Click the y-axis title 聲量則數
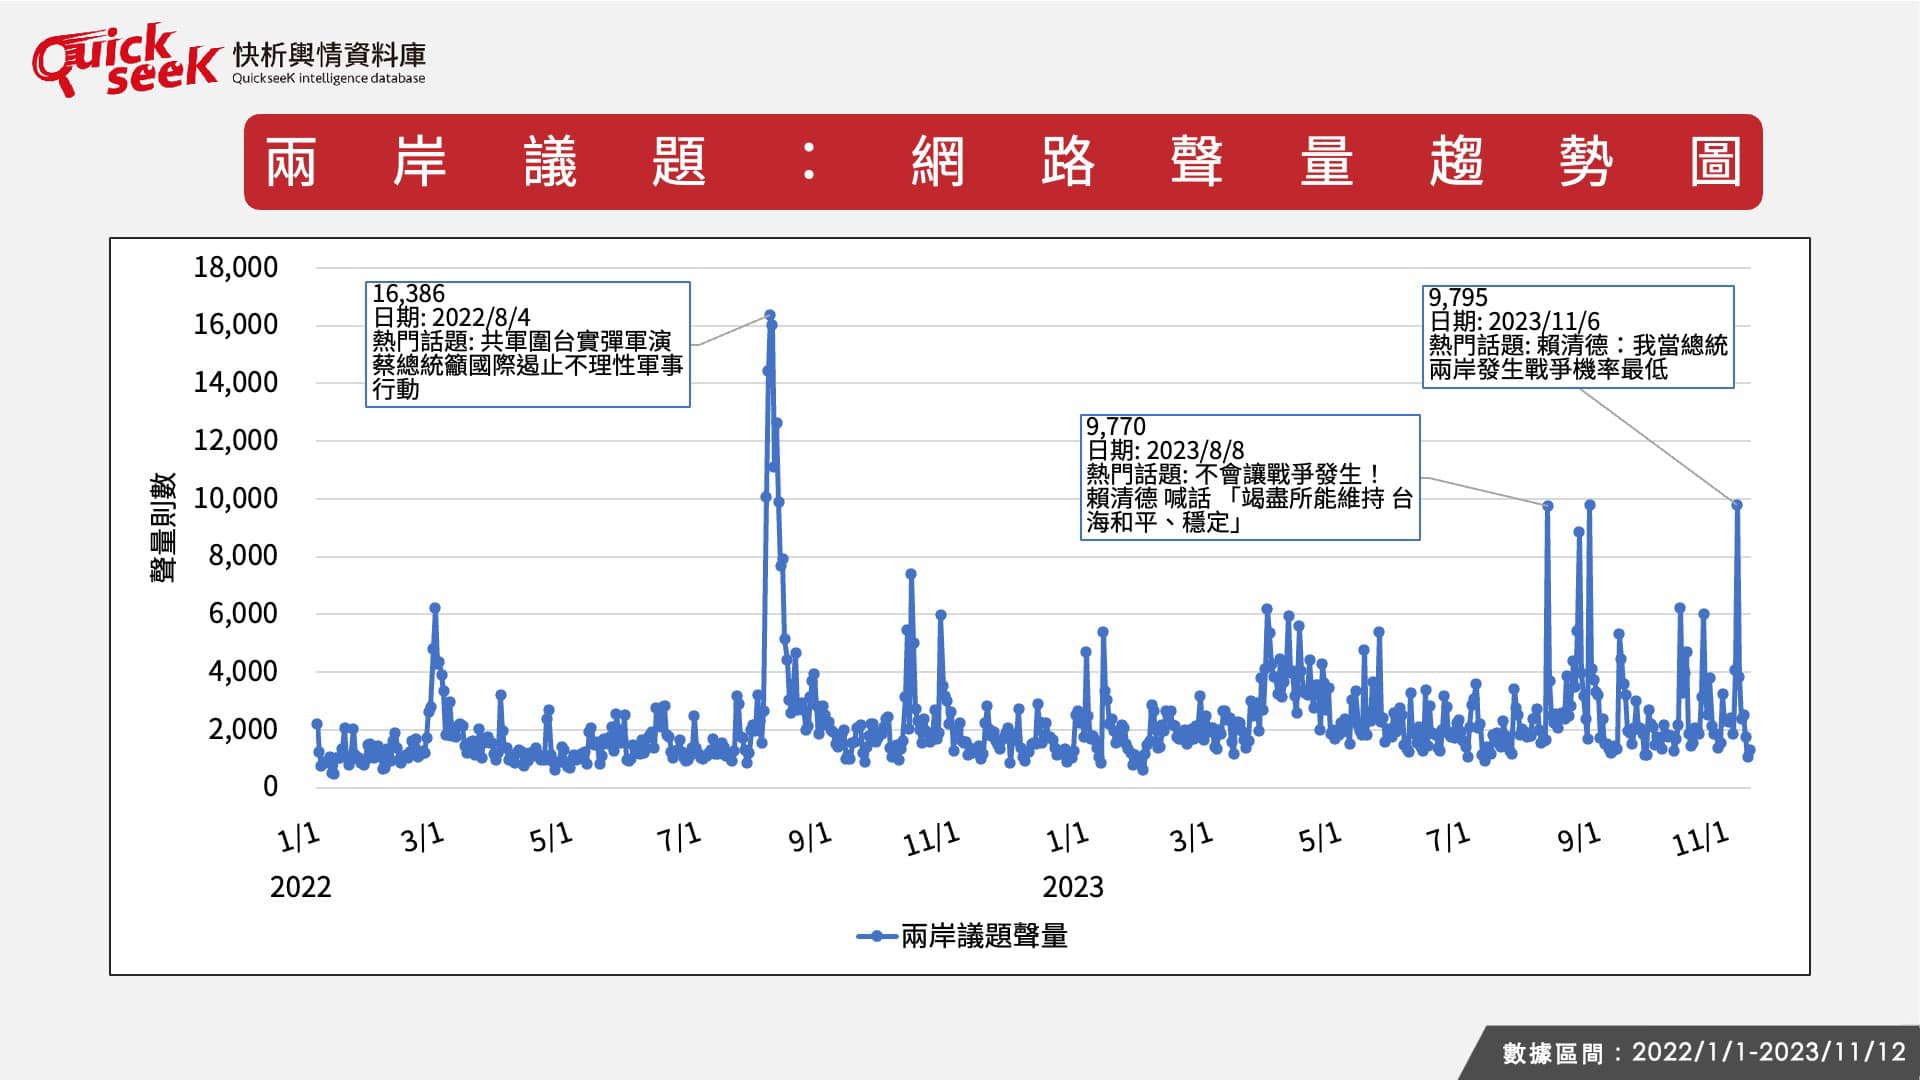This screenshot has height=1080, width=1920. click(x=163, y=527)
